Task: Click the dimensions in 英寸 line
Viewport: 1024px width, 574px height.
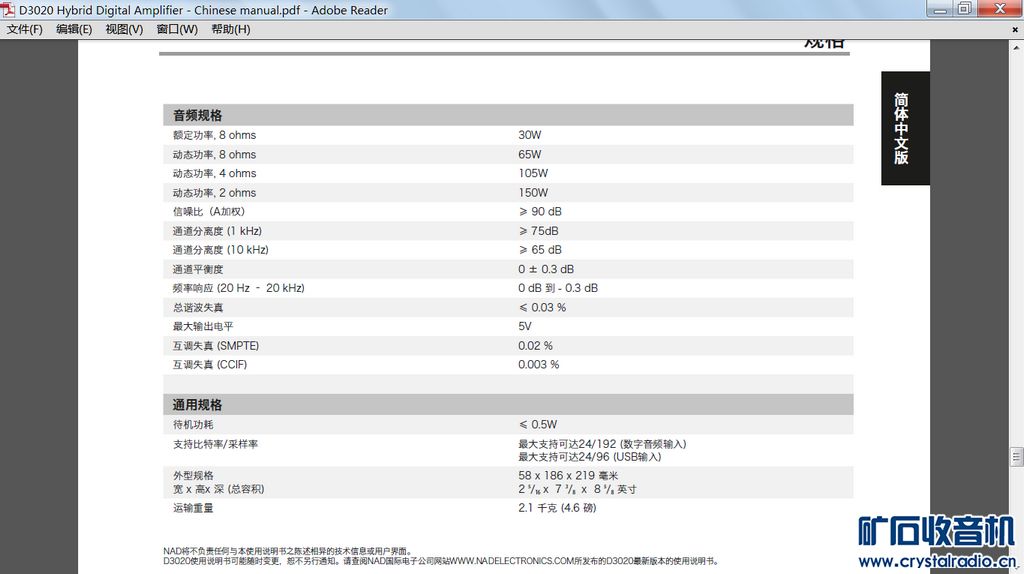Action: coord(577,489)
